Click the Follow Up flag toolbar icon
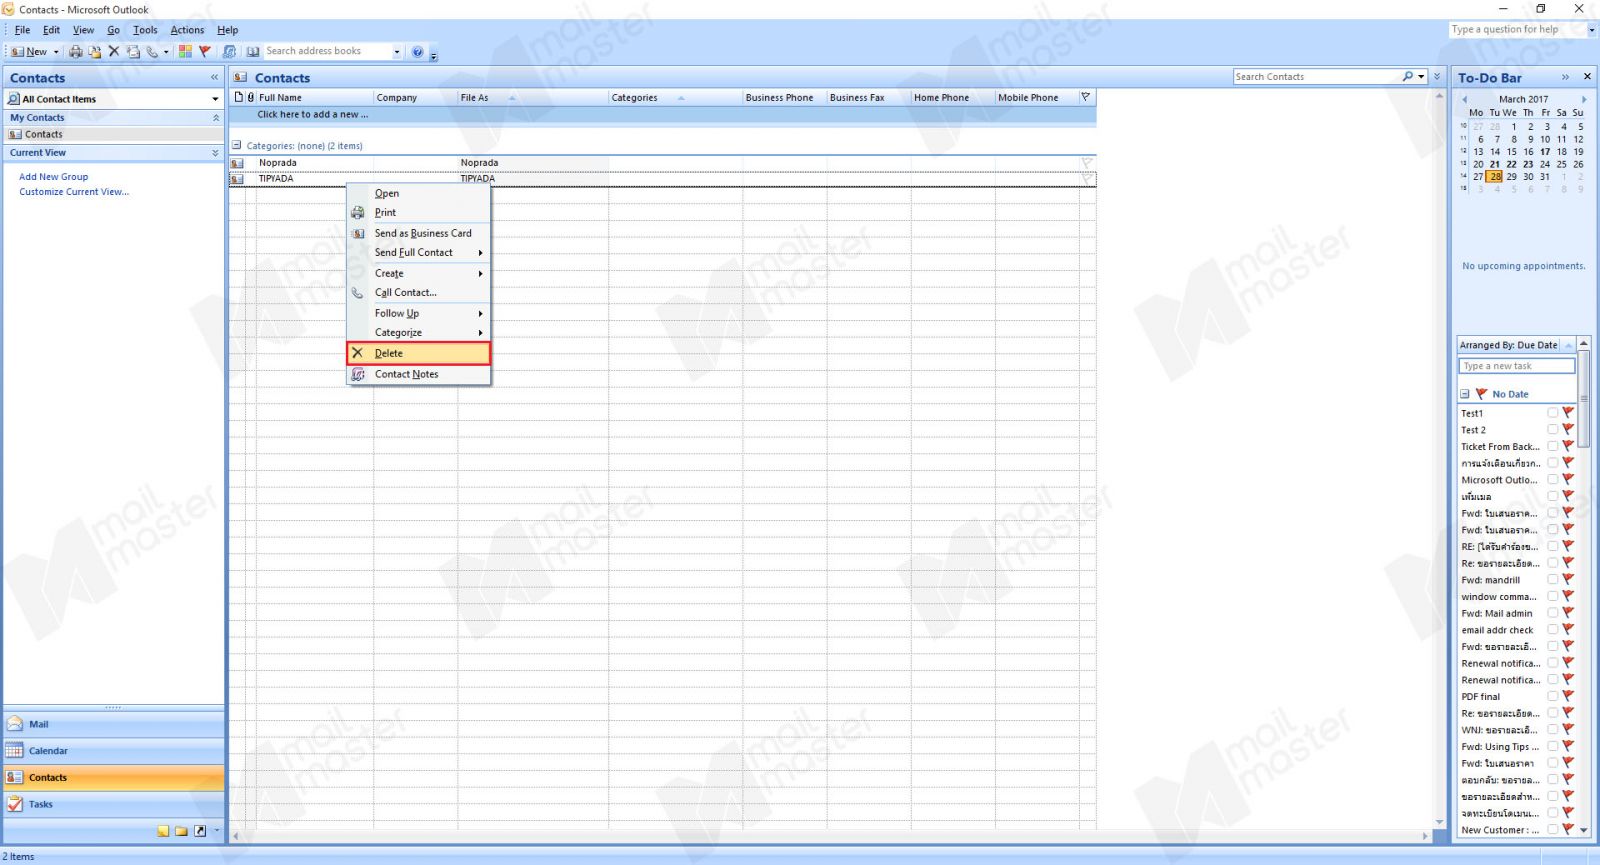Image resolution: width=1600 pixels, height=865 pixels. pos(205,51)
